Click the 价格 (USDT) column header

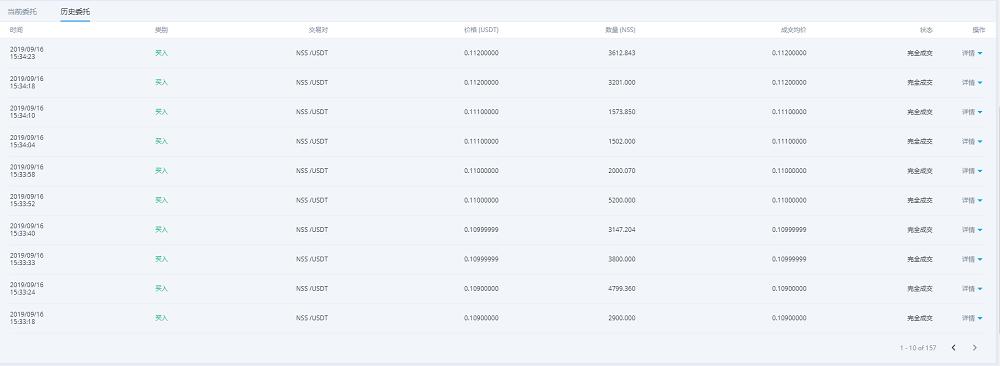pyautogui.click(x=482, y=30)
